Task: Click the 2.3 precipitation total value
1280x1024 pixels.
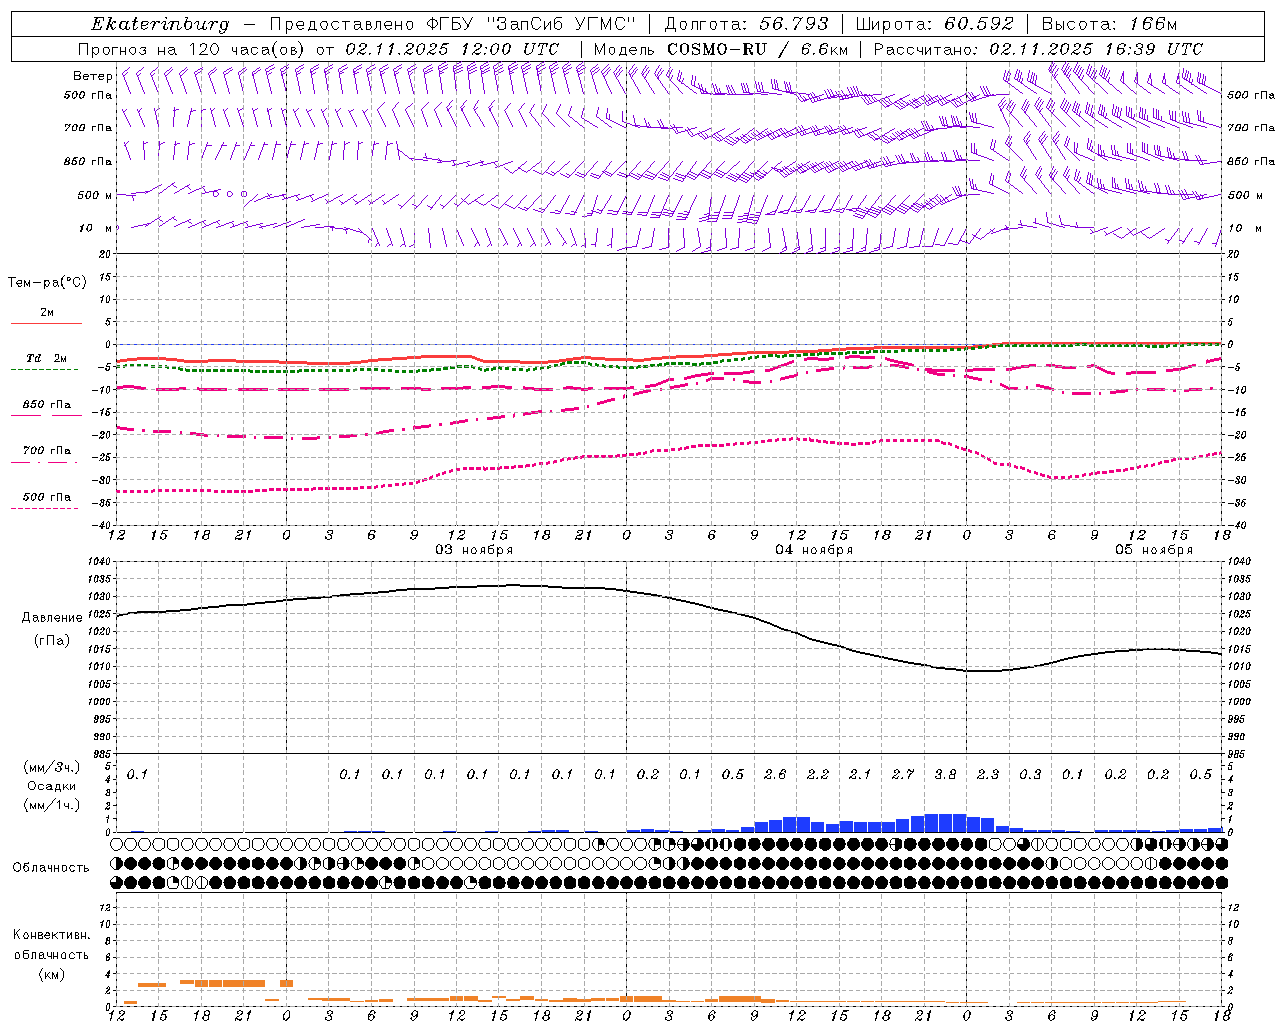Action: coord(988,775)
